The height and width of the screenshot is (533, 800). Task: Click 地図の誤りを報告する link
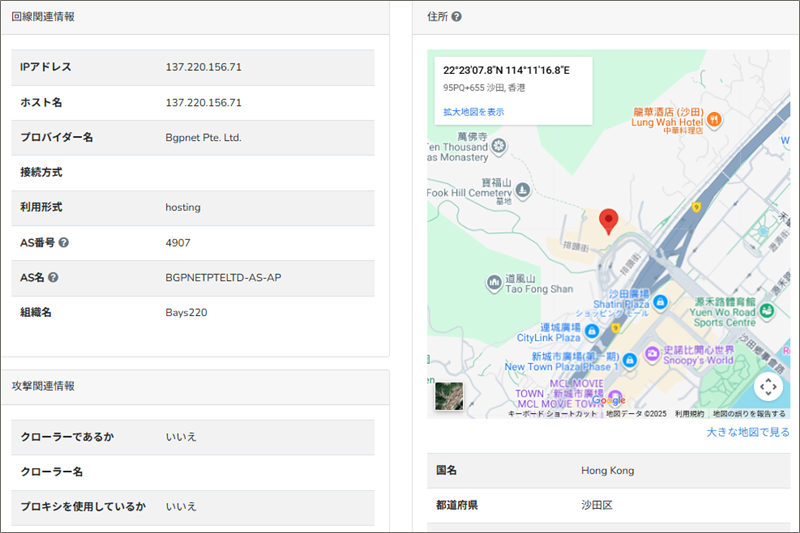749,413
